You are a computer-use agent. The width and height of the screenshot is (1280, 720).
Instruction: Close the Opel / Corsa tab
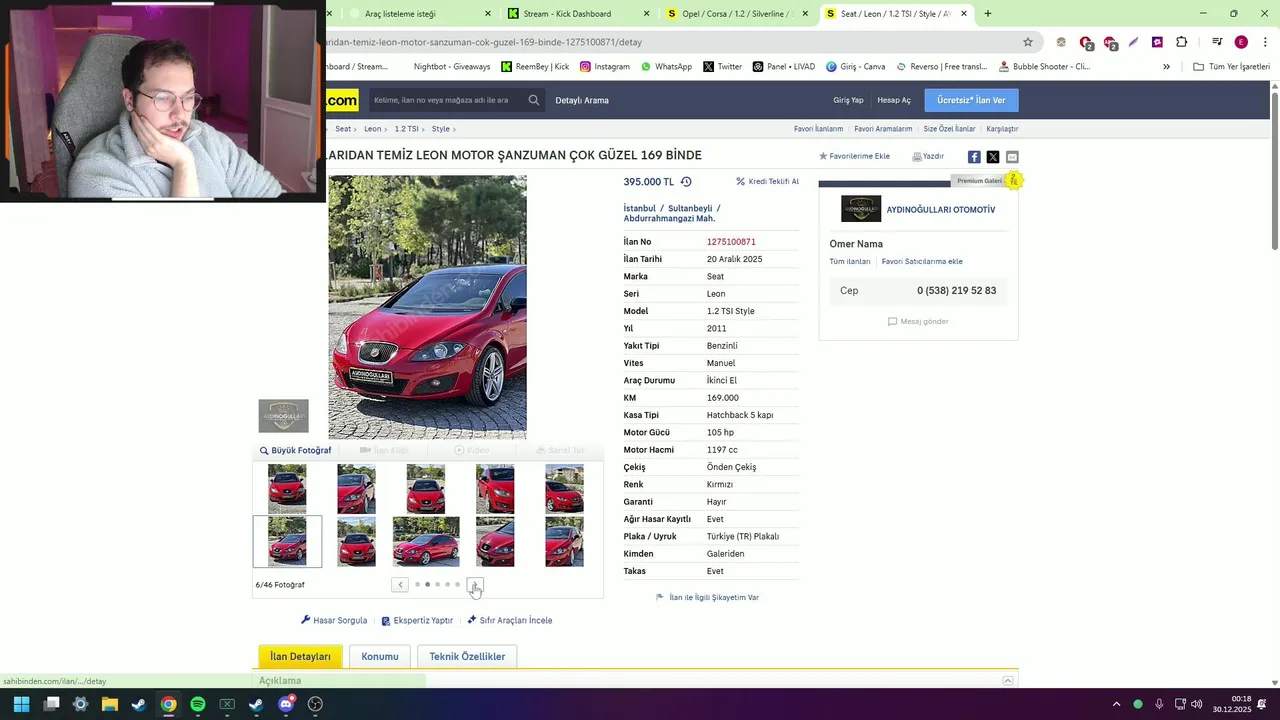pos(805,14)
